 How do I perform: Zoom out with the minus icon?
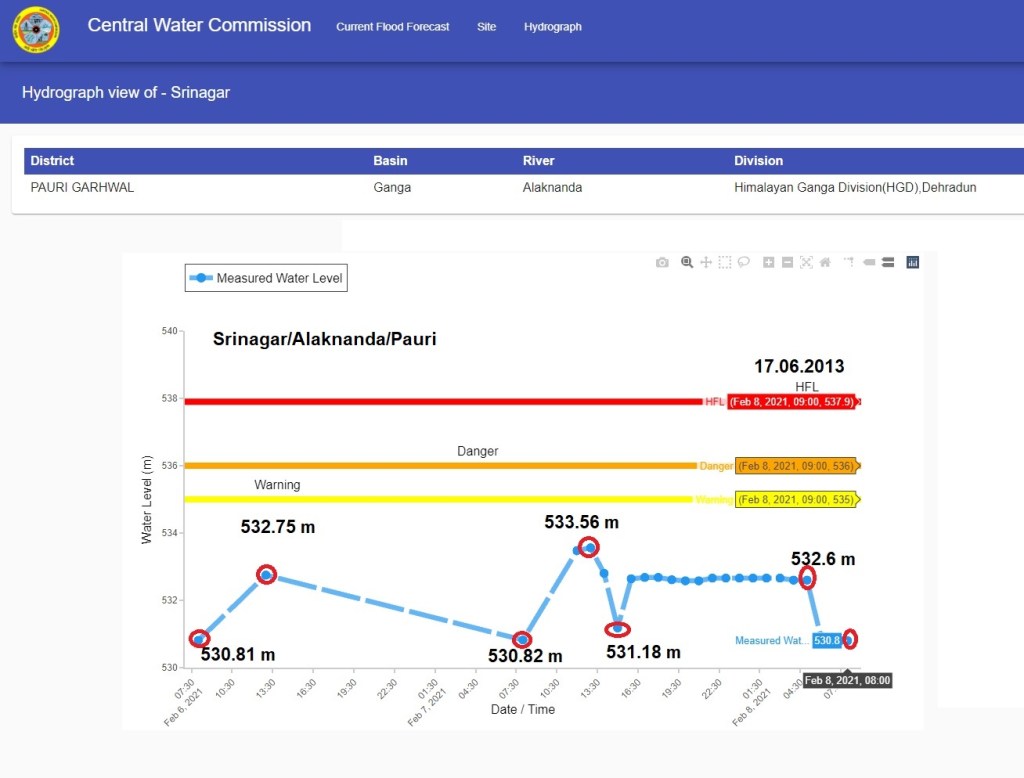(788, 262)
